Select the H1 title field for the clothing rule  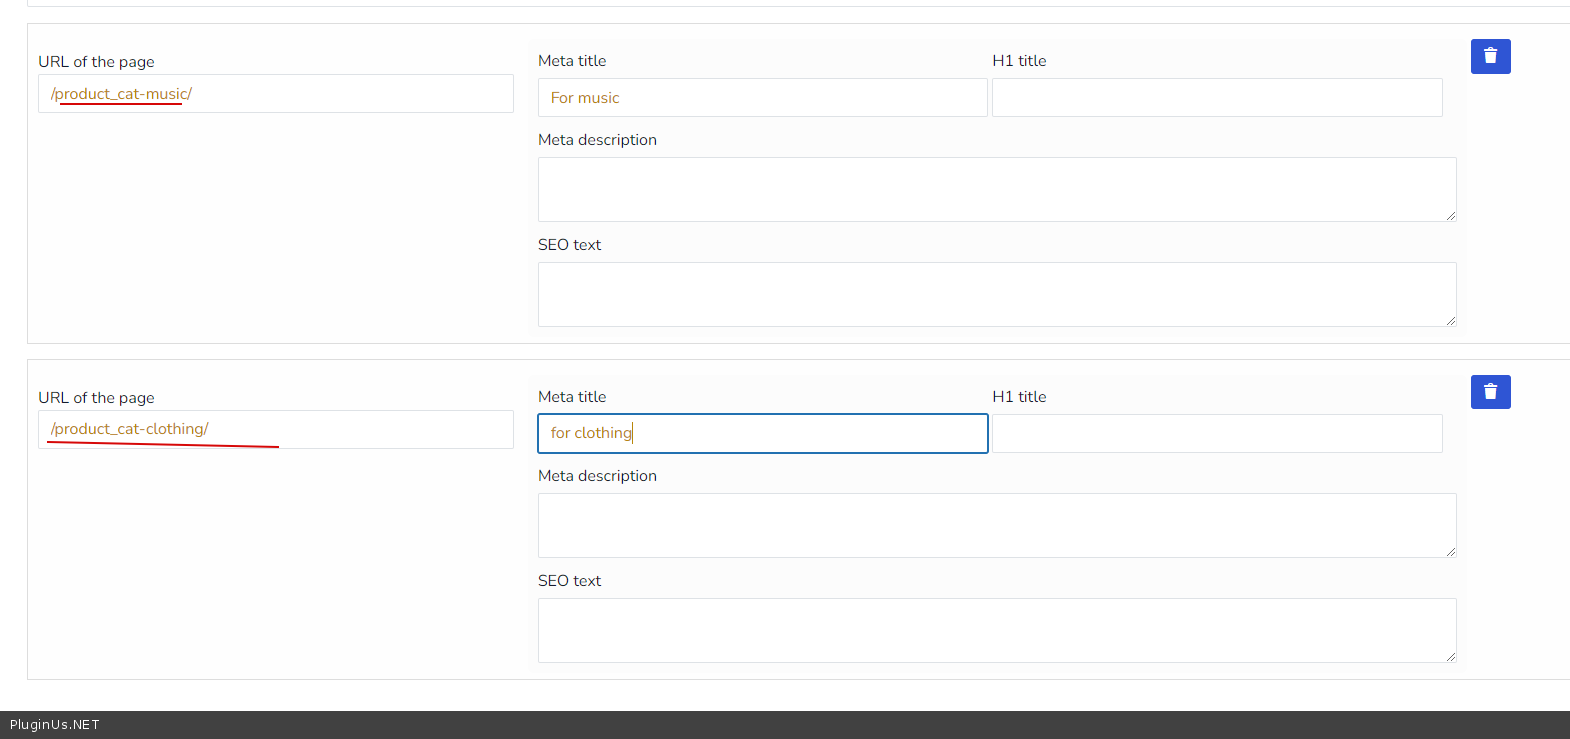tap(1216, 434)
